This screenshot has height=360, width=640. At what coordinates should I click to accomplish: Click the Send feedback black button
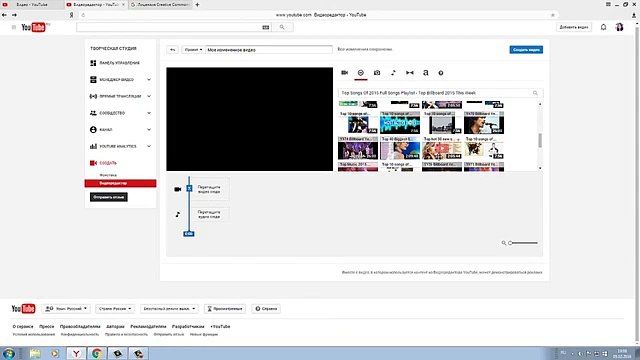(109, 197)
